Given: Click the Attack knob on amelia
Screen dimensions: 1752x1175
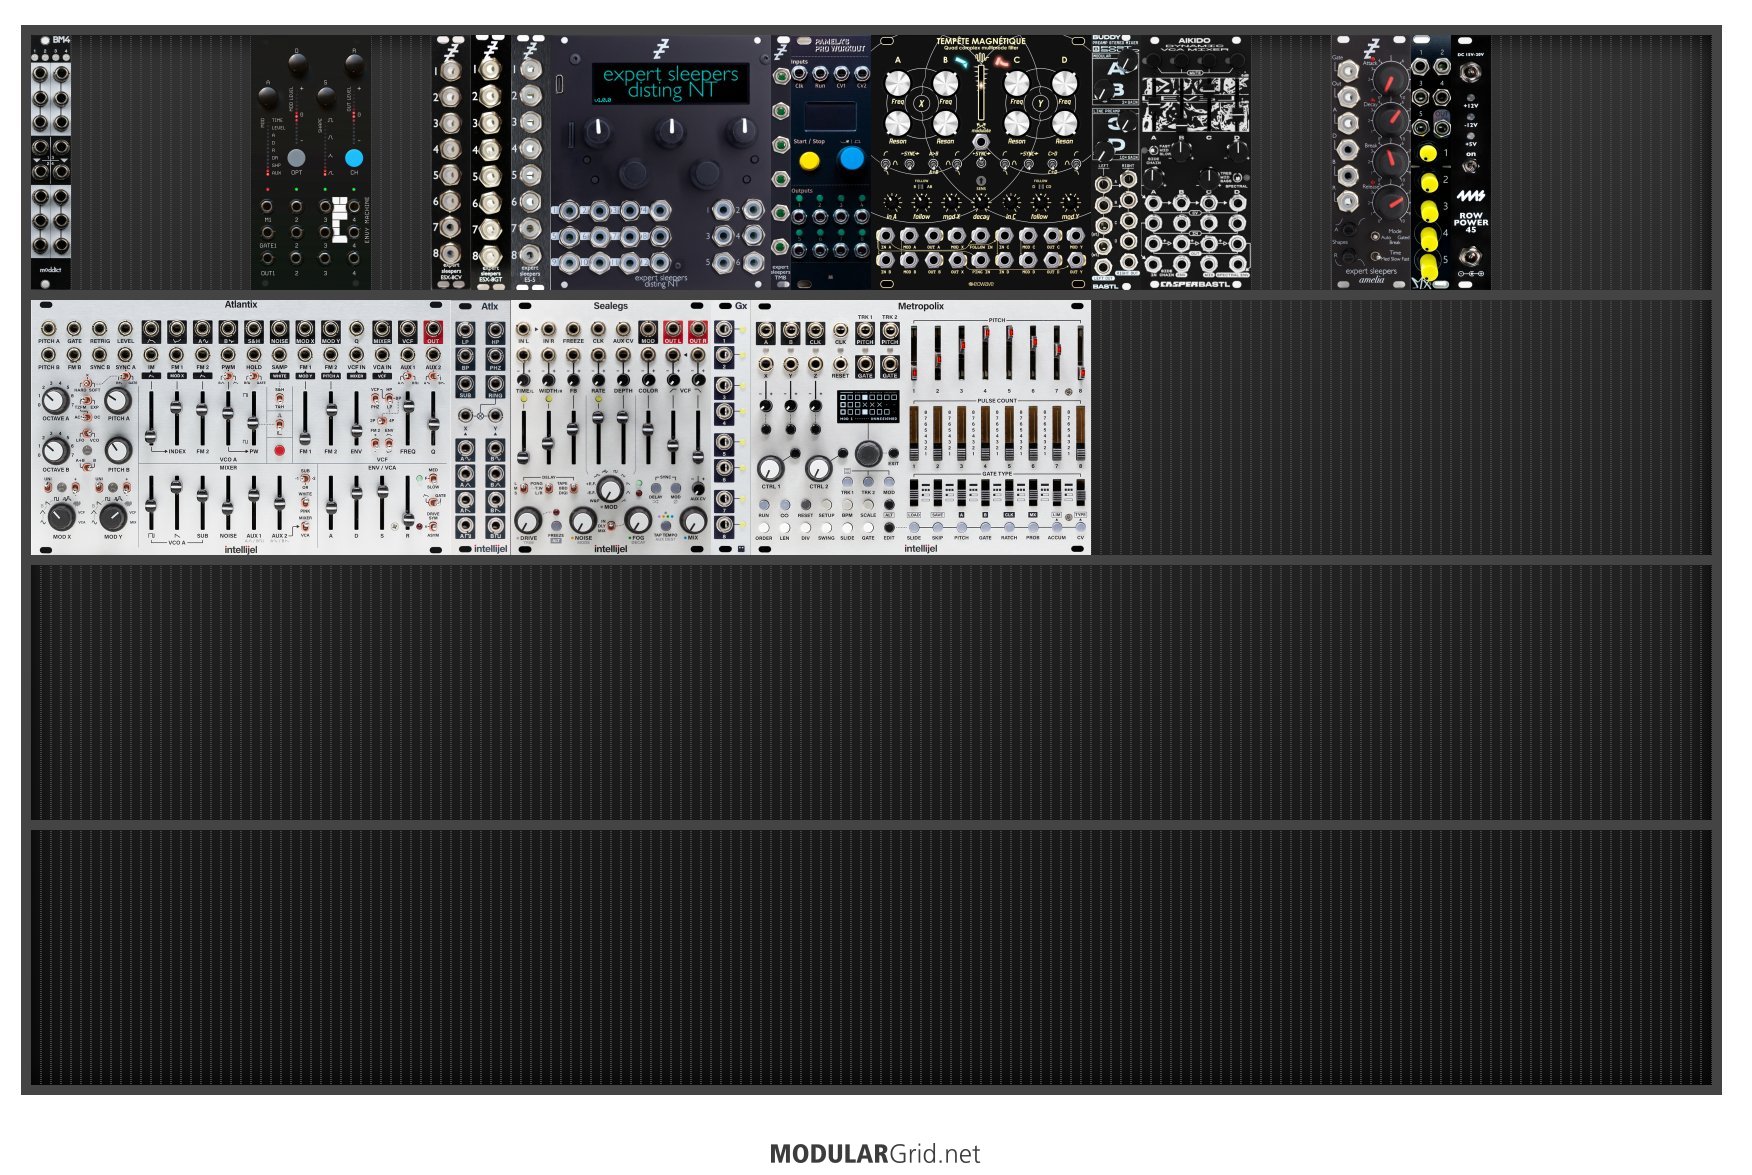Looking at the screenshot, I should pos(1389,77).
